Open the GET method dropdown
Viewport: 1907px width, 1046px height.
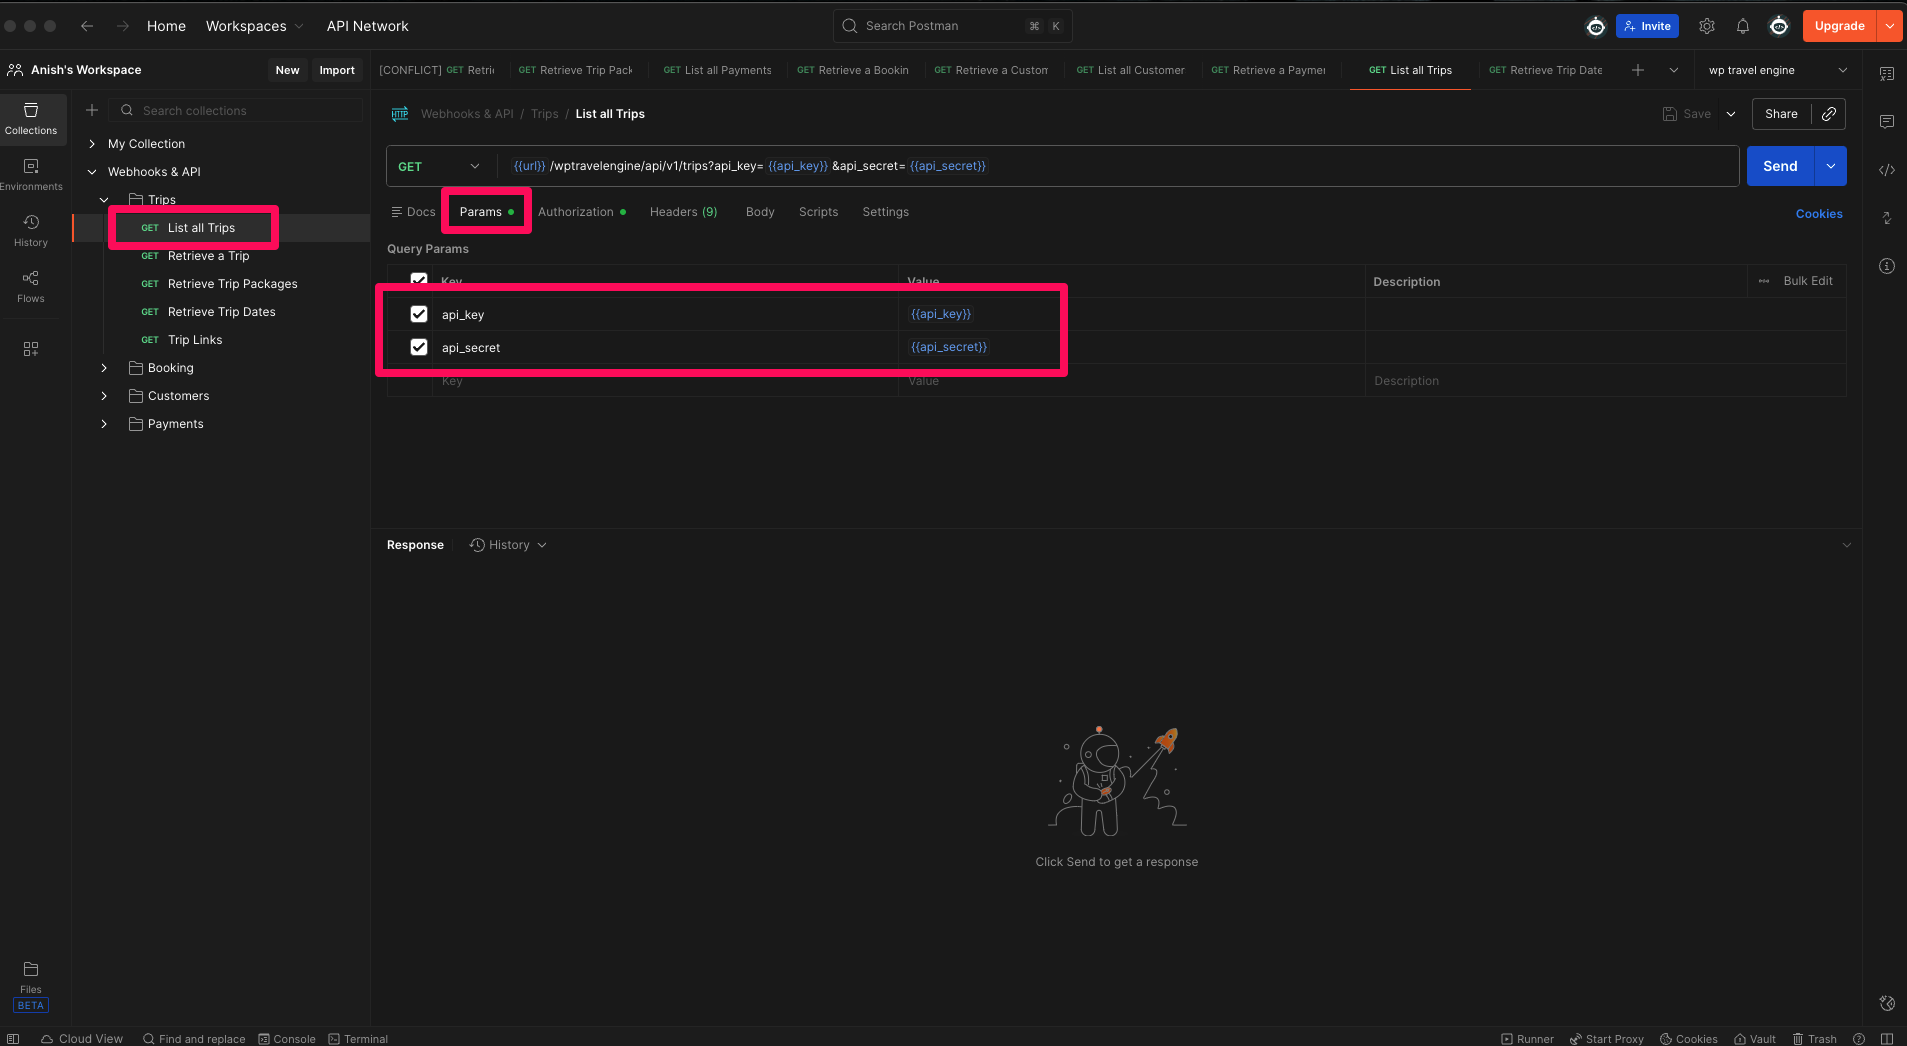click(x=439, y=166)
